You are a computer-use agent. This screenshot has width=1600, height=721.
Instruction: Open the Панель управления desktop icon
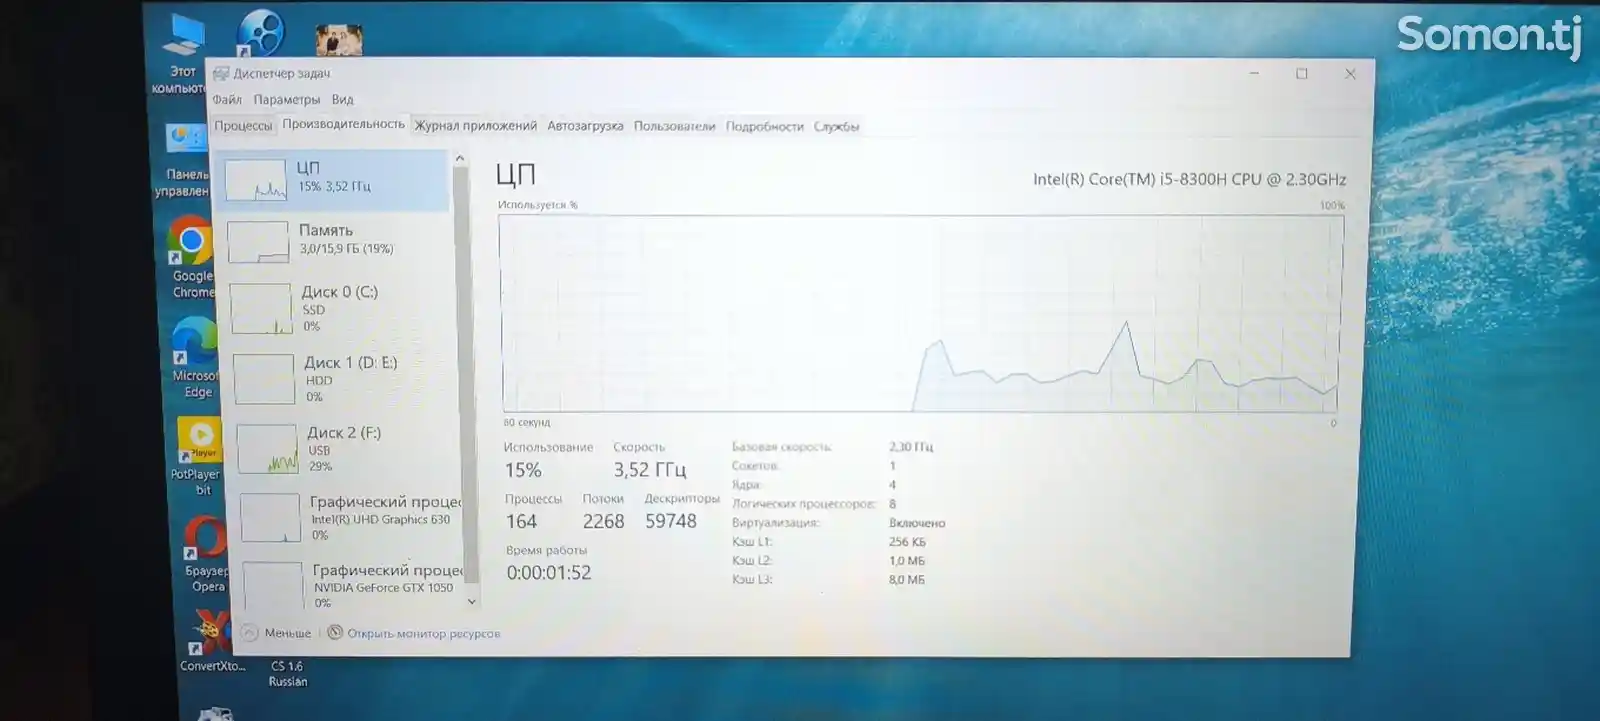pyautogui.click(x=183, y=162)
